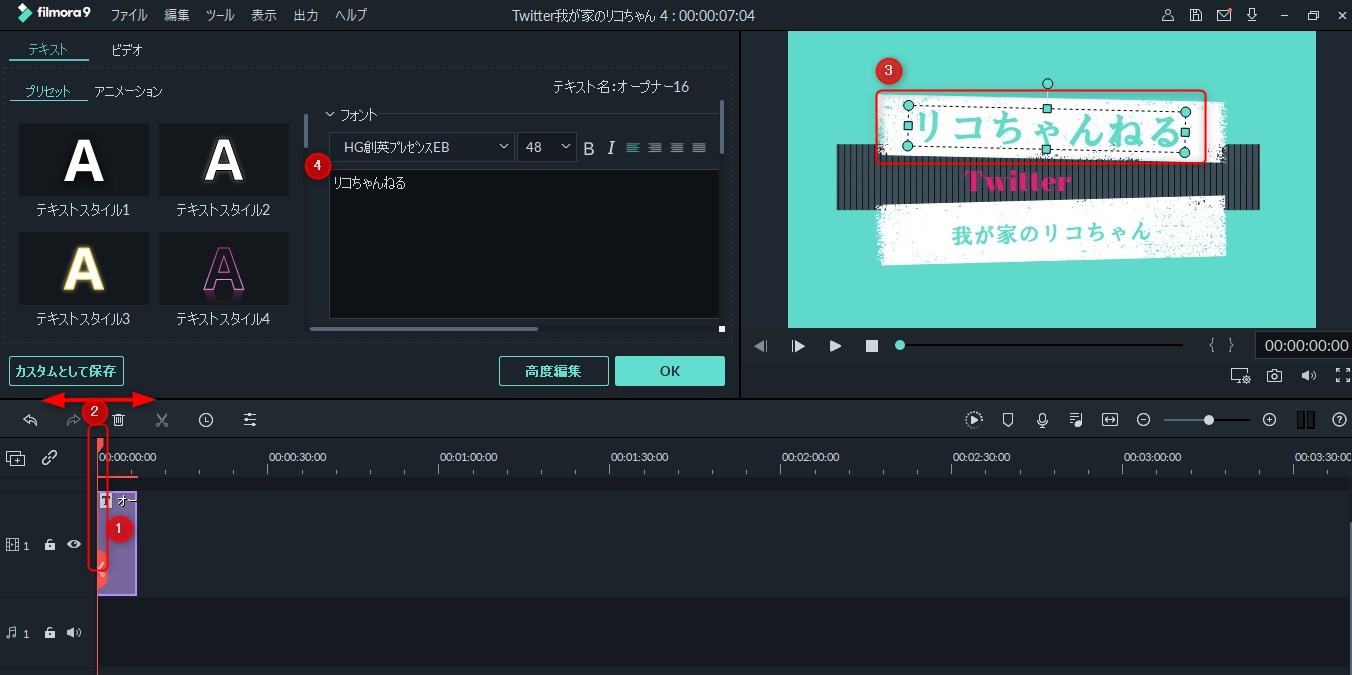Open 高度編集 advanced editing

[x=553, y=371]
